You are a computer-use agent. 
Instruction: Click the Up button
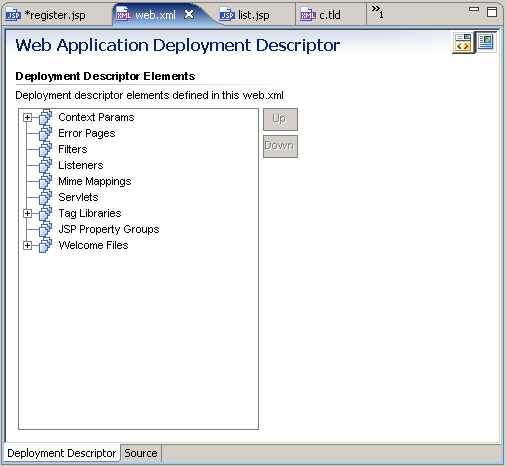(x=280, y=119)
